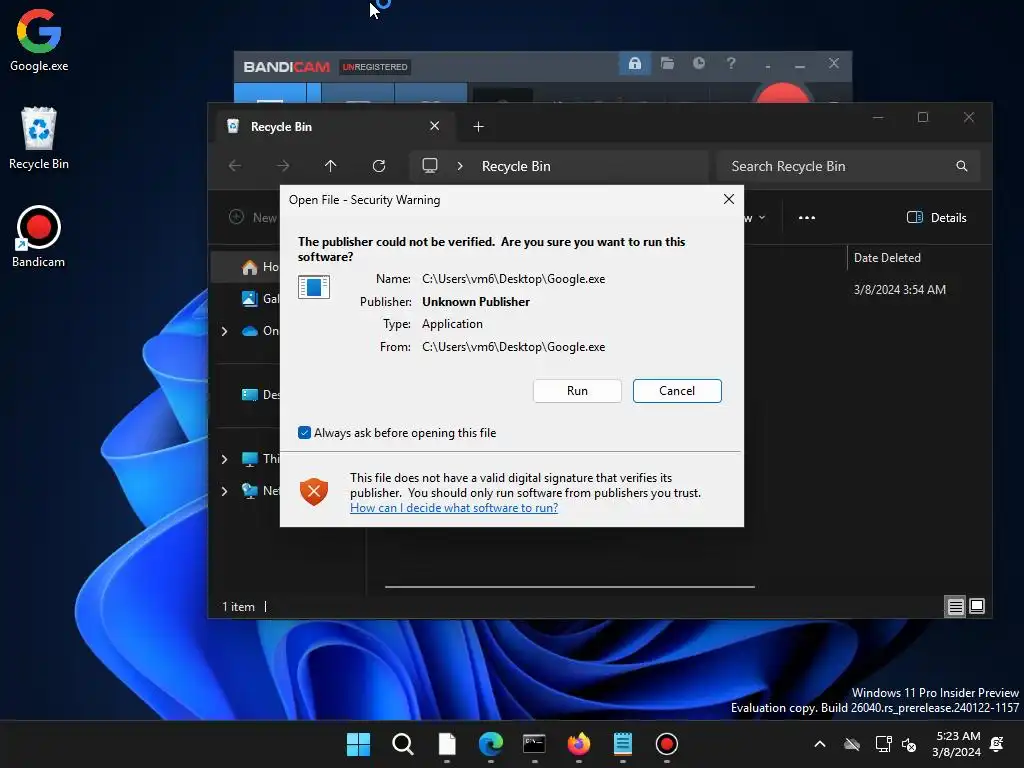Open Google.exe desktop icon
Viewport: 1024px width, 768px height.
pos(39,40)
